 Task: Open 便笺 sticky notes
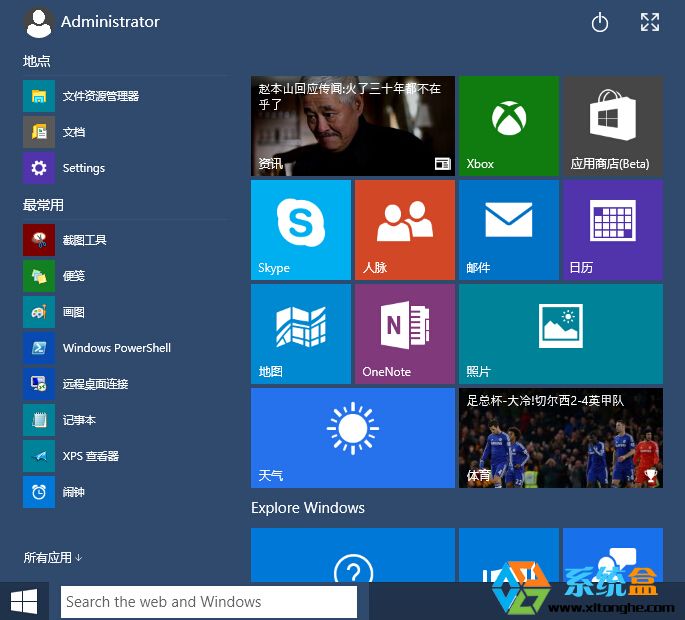pyautogui.click(x=127, y=276)
